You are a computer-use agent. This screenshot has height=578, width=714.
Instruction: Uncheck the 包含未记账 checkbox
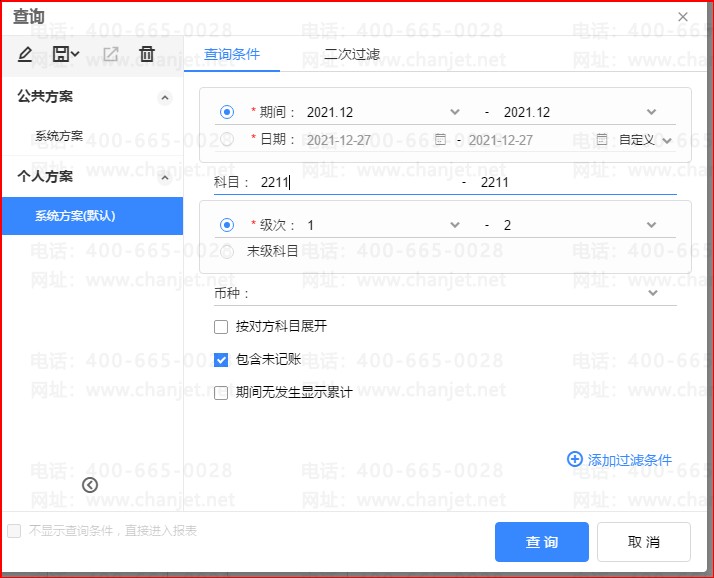click(x=222, y=359)
